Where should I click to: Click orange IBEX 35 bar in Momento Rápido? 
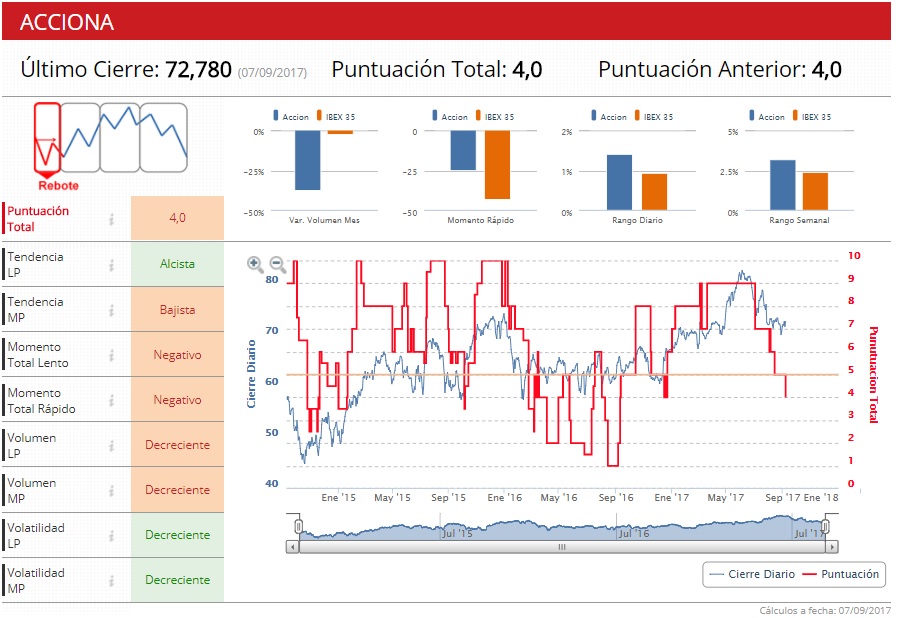497,165
